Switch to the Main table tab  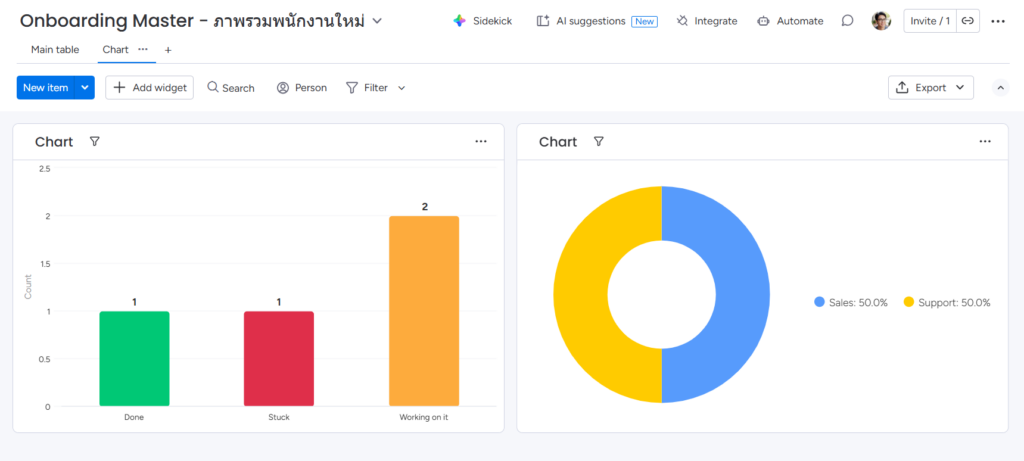pos(55,49)
